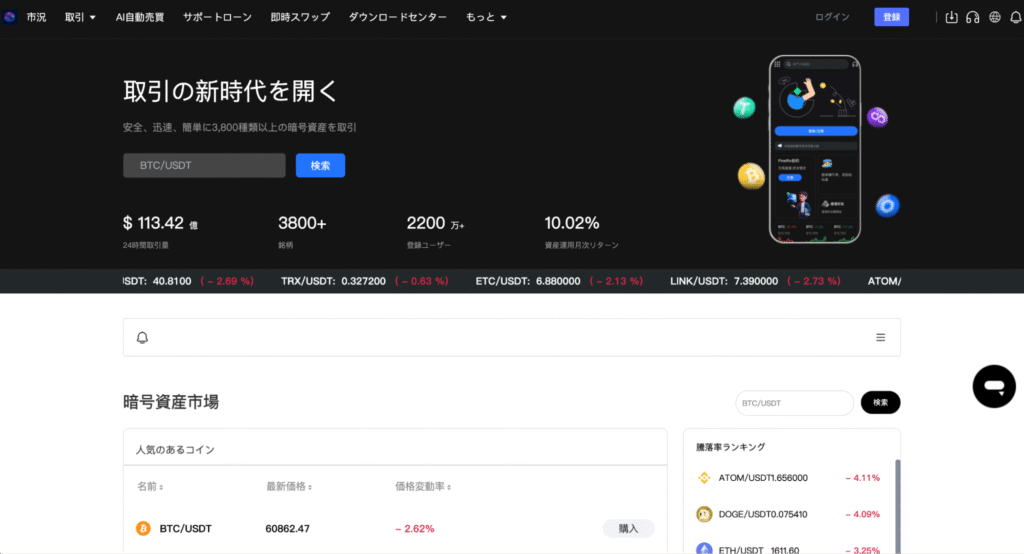Click the site logo icon
The height and width of the screenshot is (554, 1024).
tap(9, 17)
